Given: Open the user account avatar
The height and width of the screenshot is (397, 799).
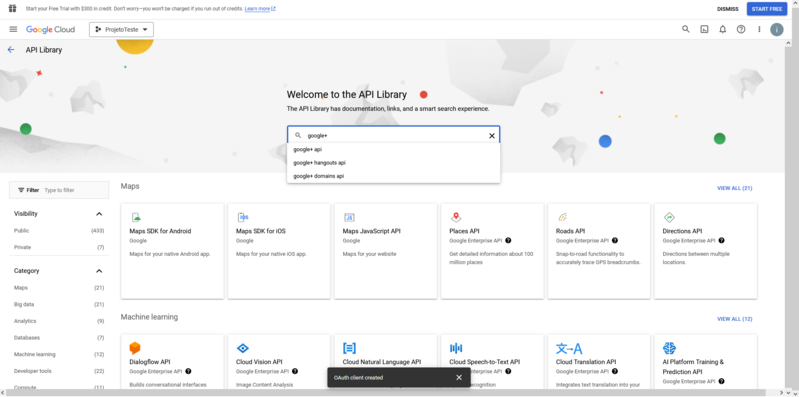Looking at the screenshot, I should click(x=777, y=30).
